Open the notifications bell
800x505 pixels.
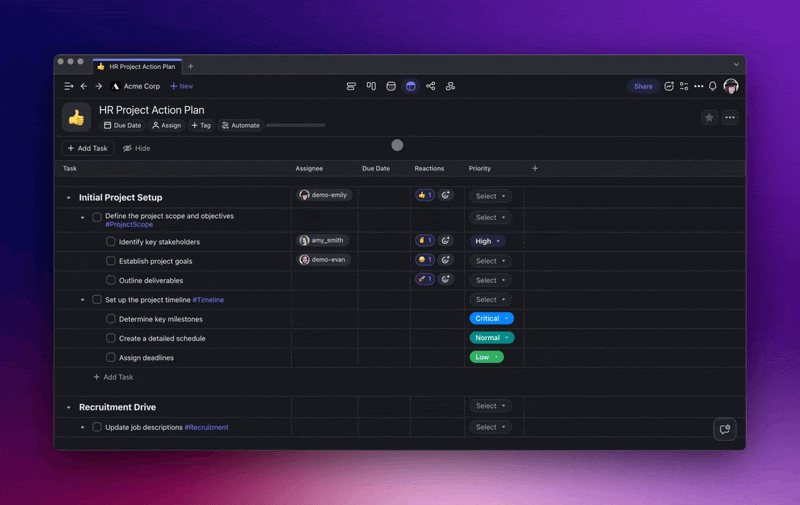click(713, 86)
